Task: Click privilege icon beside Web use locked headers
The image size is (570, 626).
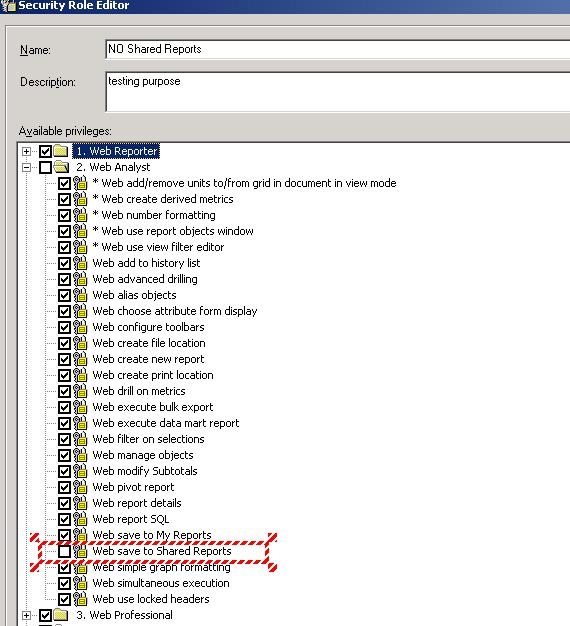Action: click(80, 599)
